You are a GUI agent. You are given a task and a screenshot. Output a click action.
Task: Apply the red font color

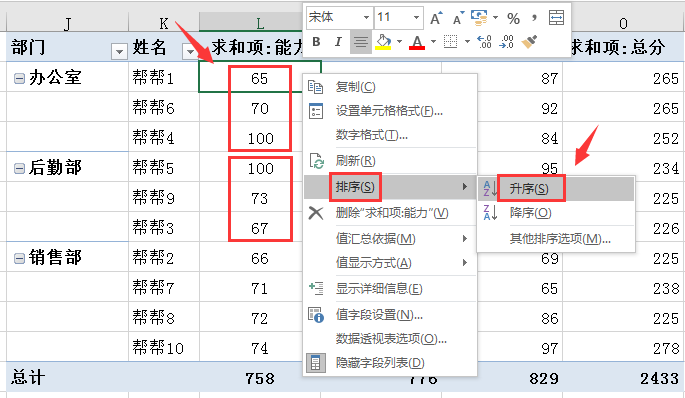(417, 42)
